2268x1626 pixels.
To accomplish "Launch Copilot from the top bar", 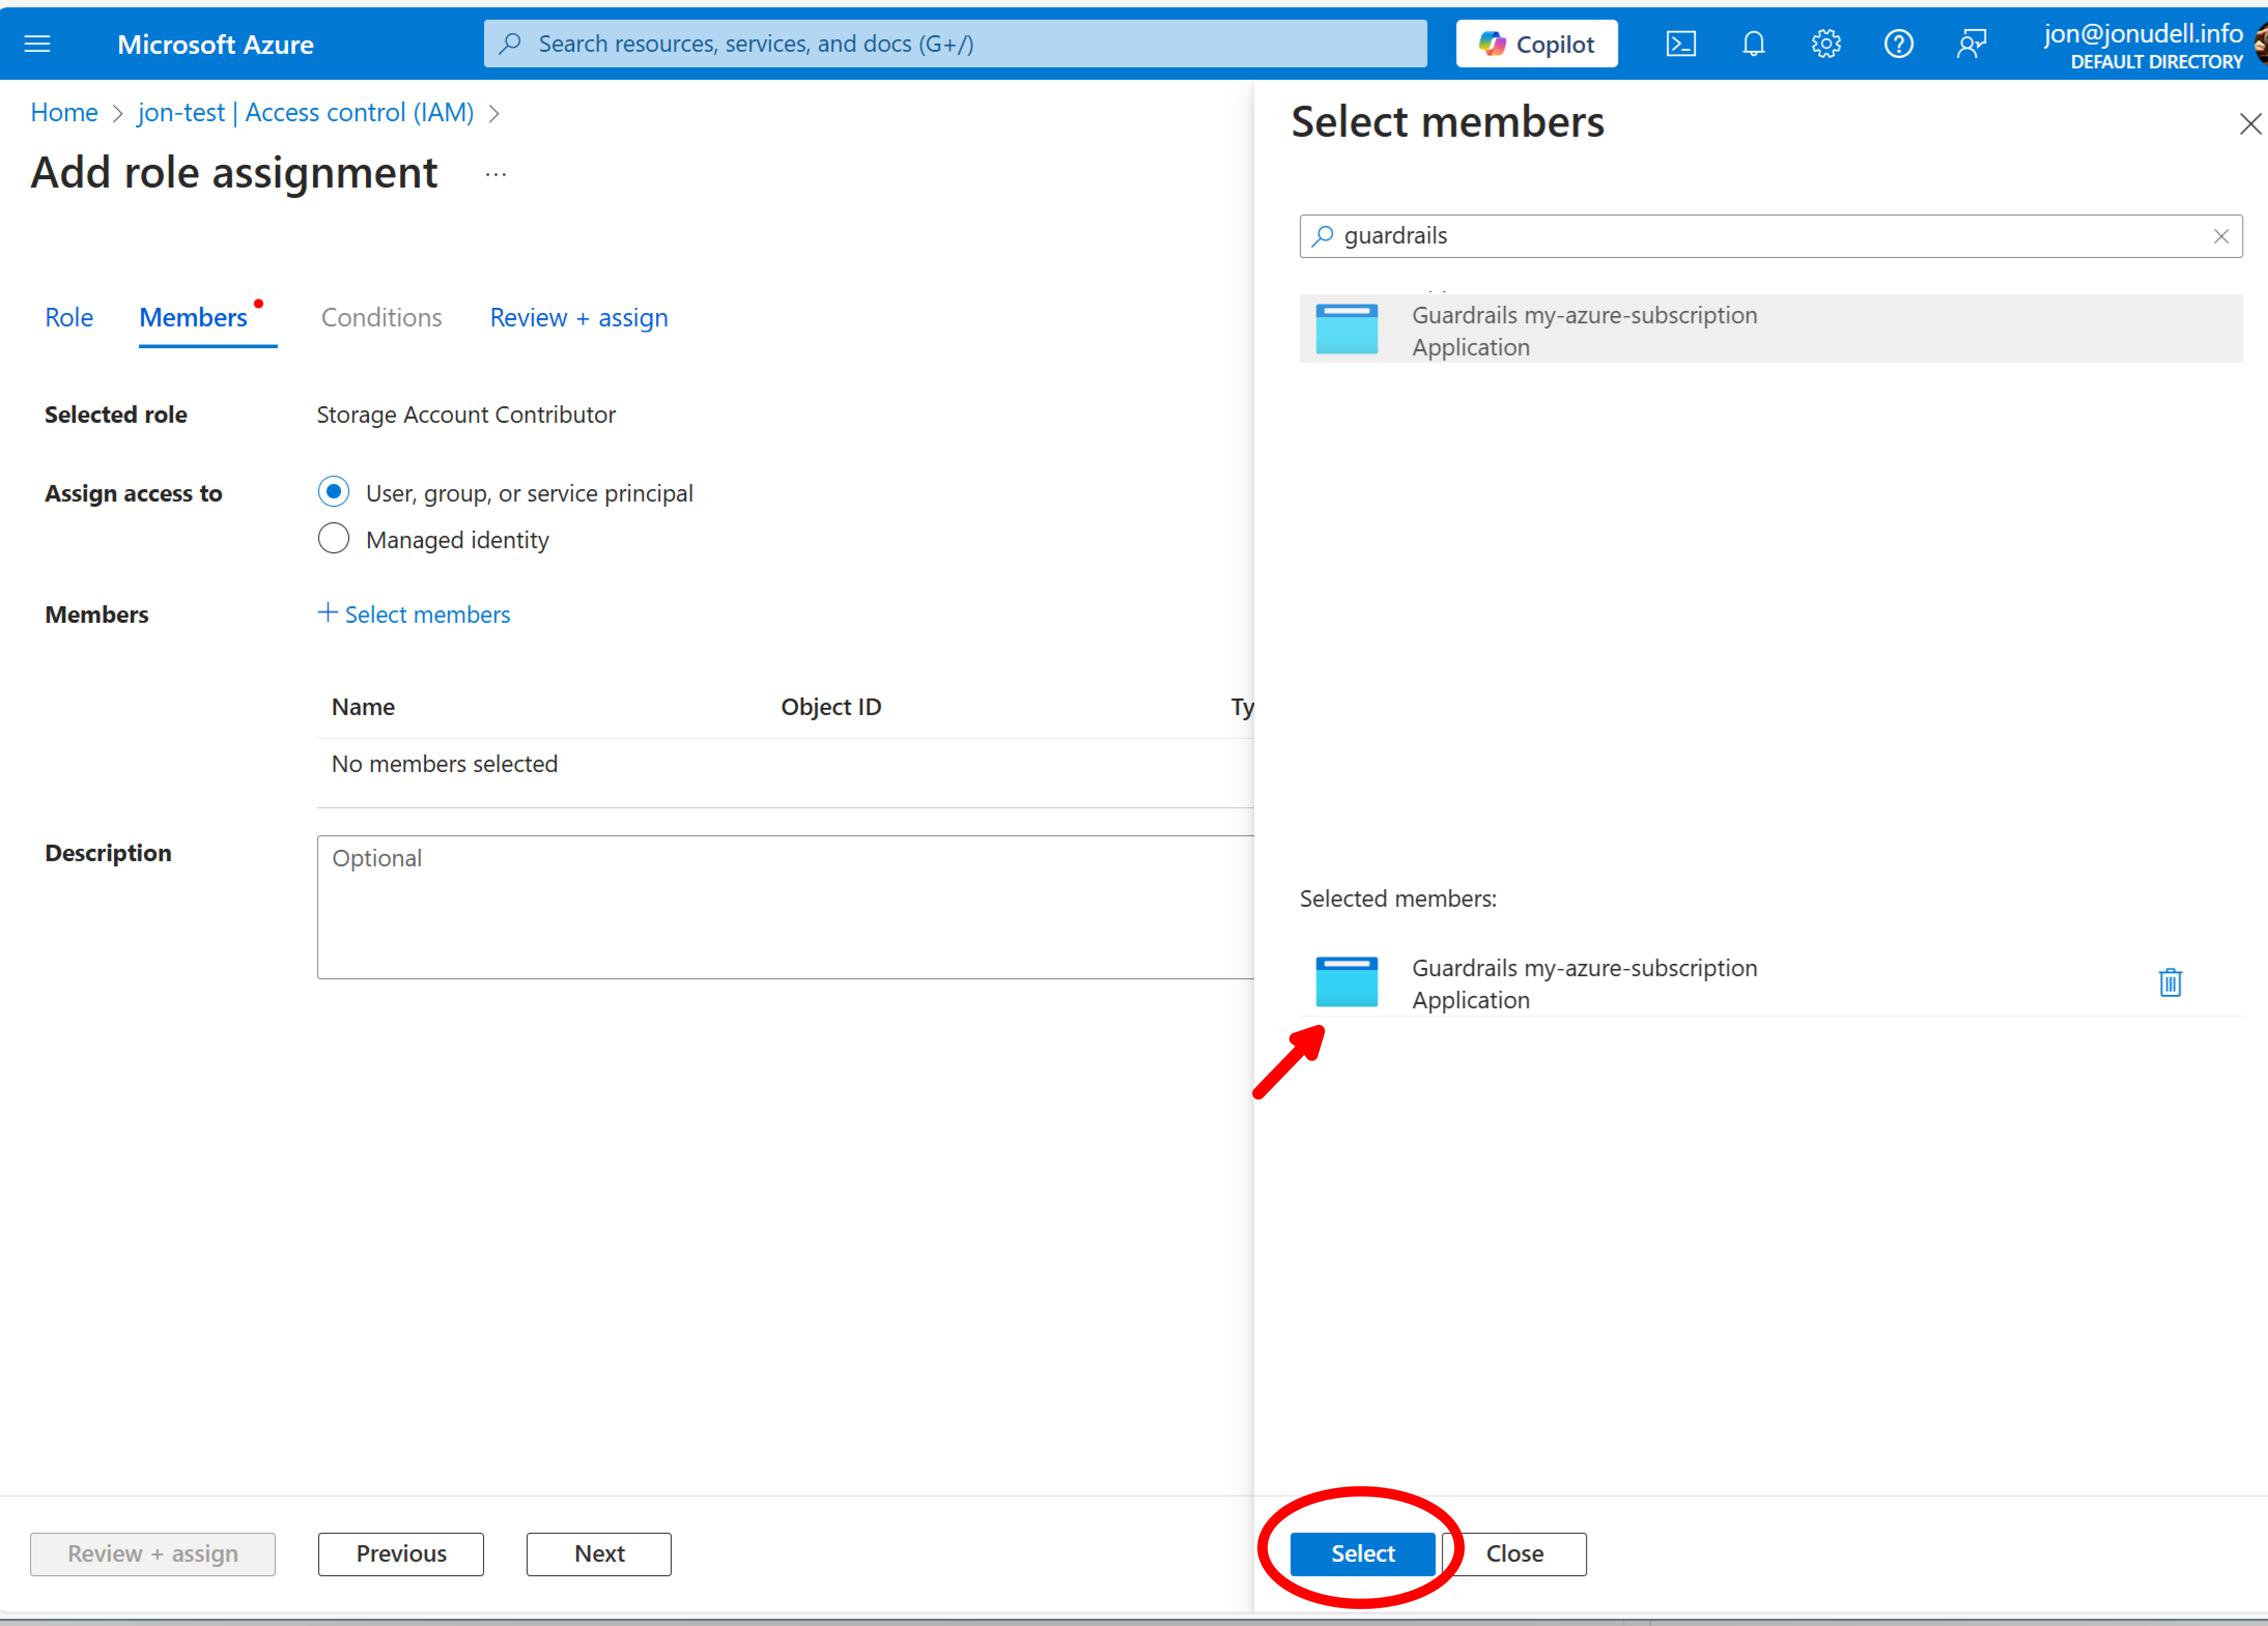I will coord(1536,43).
